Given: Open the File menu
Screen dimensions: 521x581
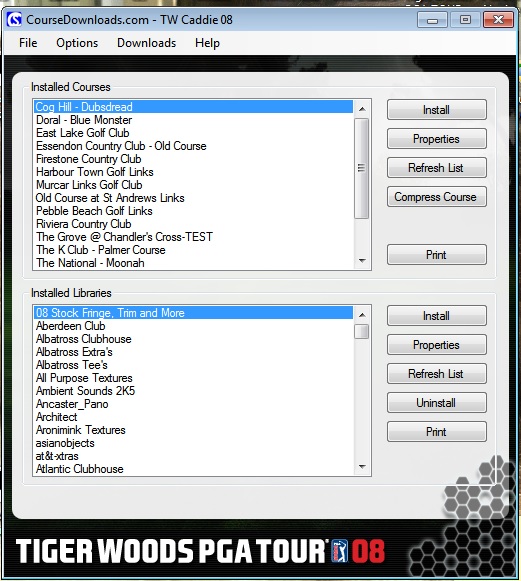Looking at the screenshot, I should (x=28, y=43).
